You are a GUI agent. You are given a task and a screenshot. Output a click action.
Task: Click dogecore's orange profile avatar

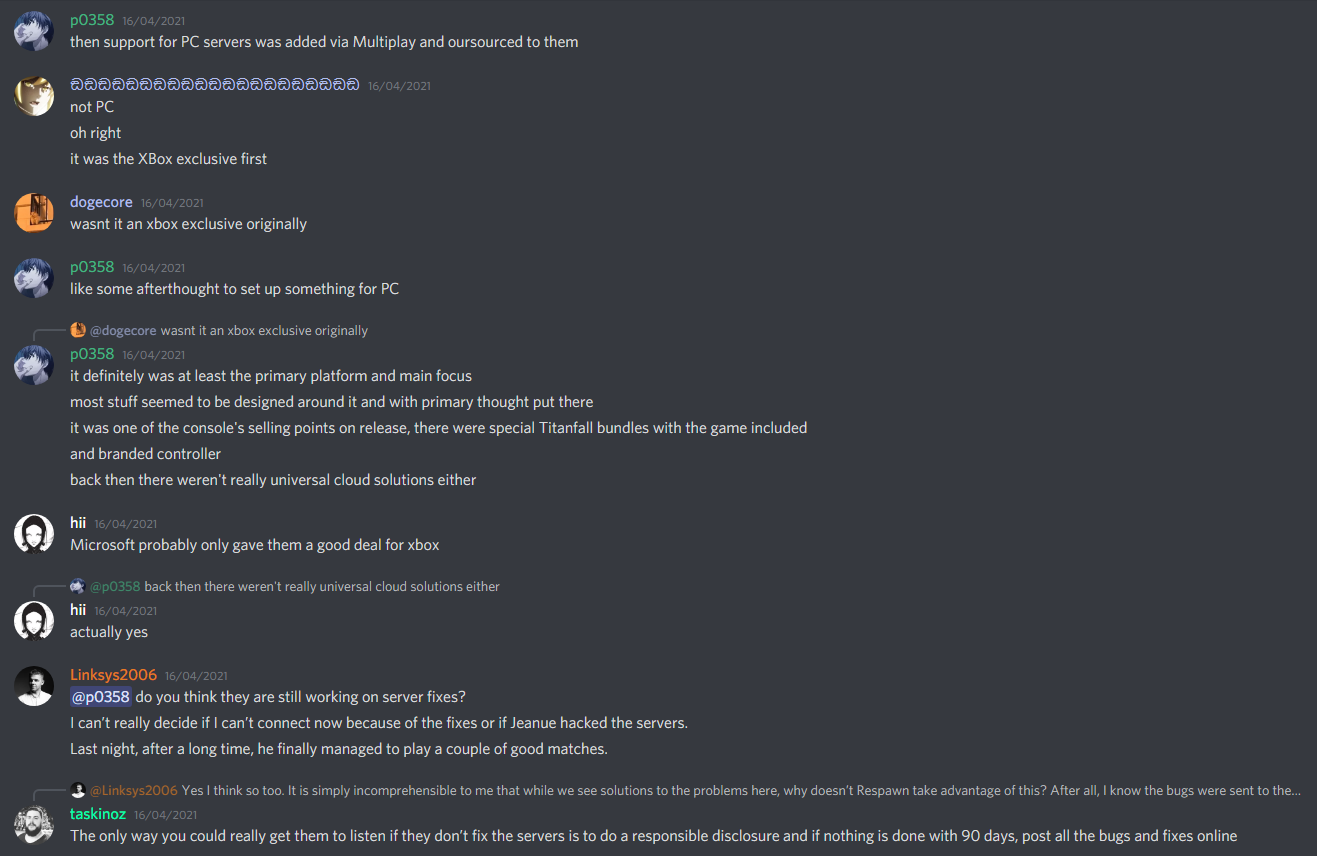coord(34,212)
